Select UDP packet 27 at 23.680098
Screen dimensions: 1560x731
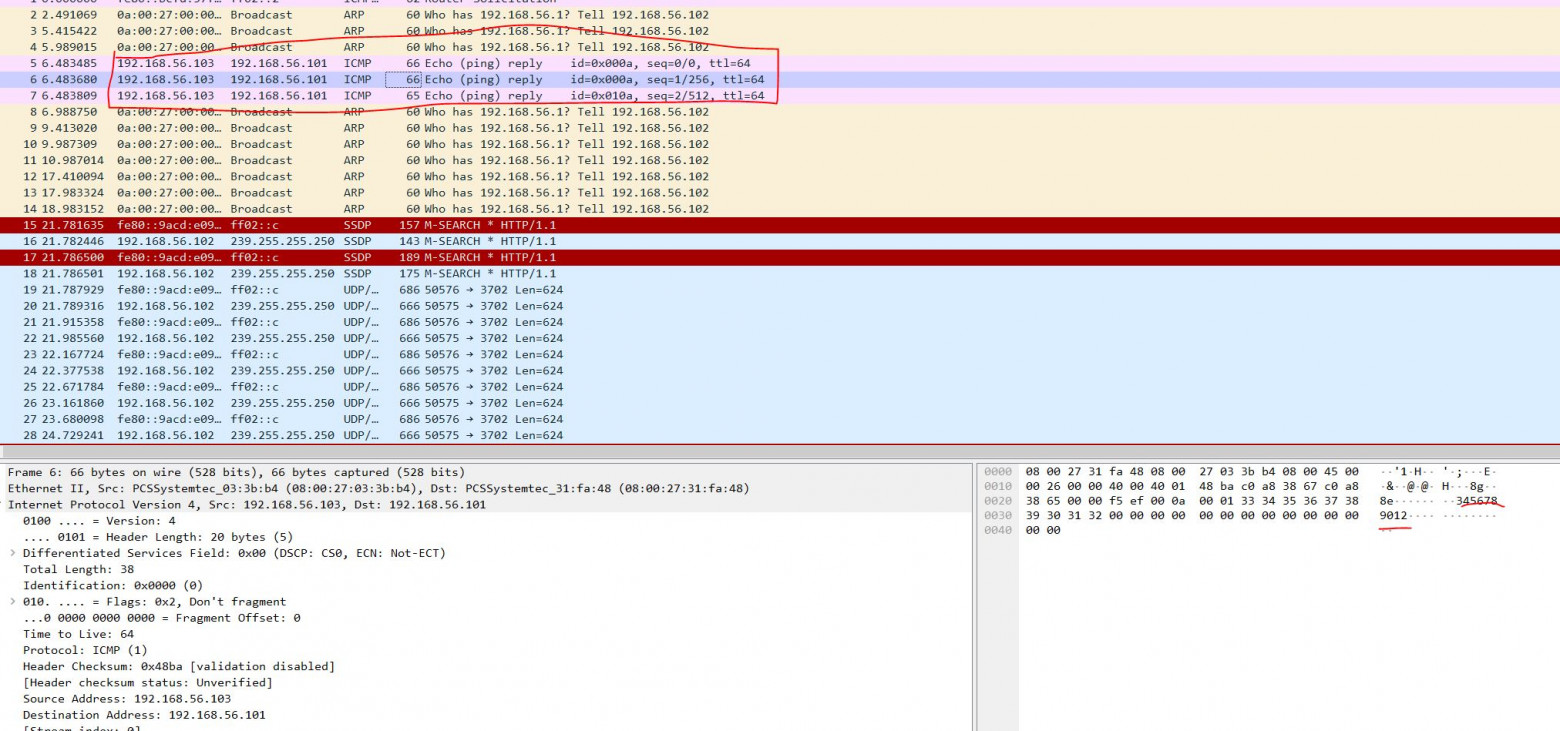[x=780, y=419]
